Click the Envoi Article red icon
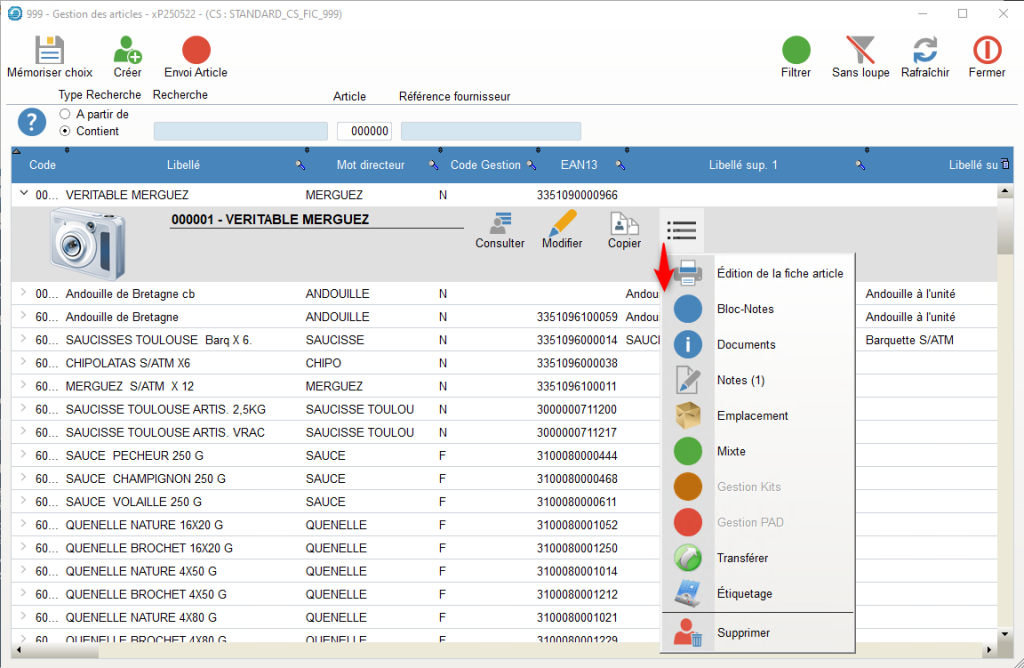The width and height of the screenshot is (1024, 668). 196,51
